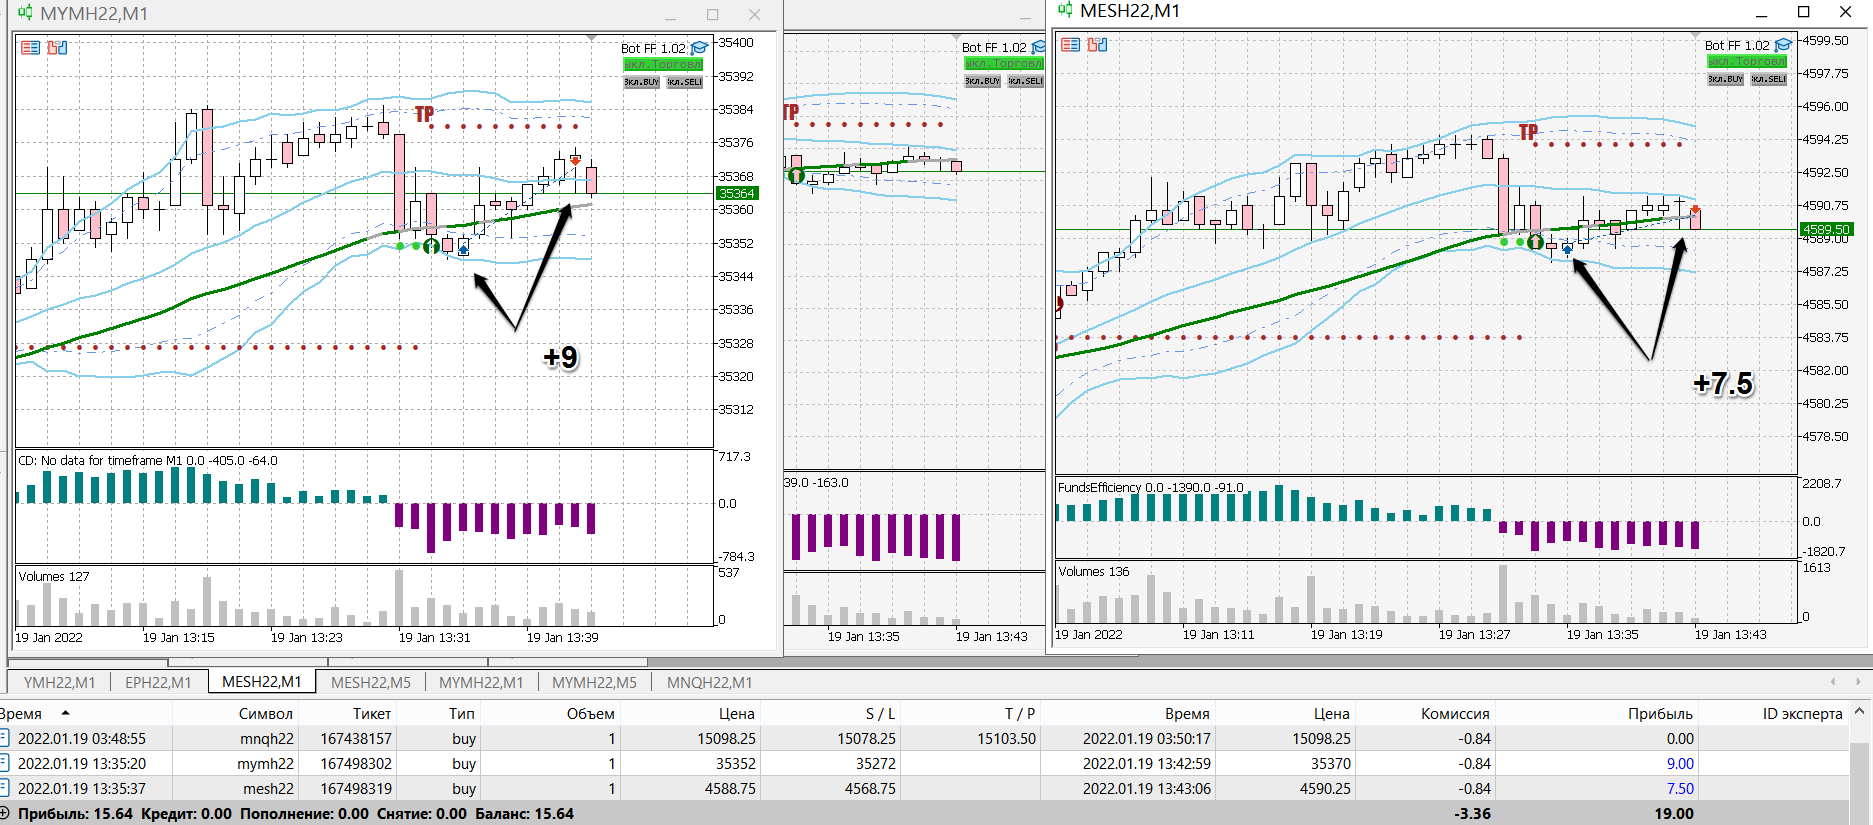Click the candlestick icon in MESH22,M1 title bar
Viewport: 1873px width, 825px height.
pos(1065,10)
